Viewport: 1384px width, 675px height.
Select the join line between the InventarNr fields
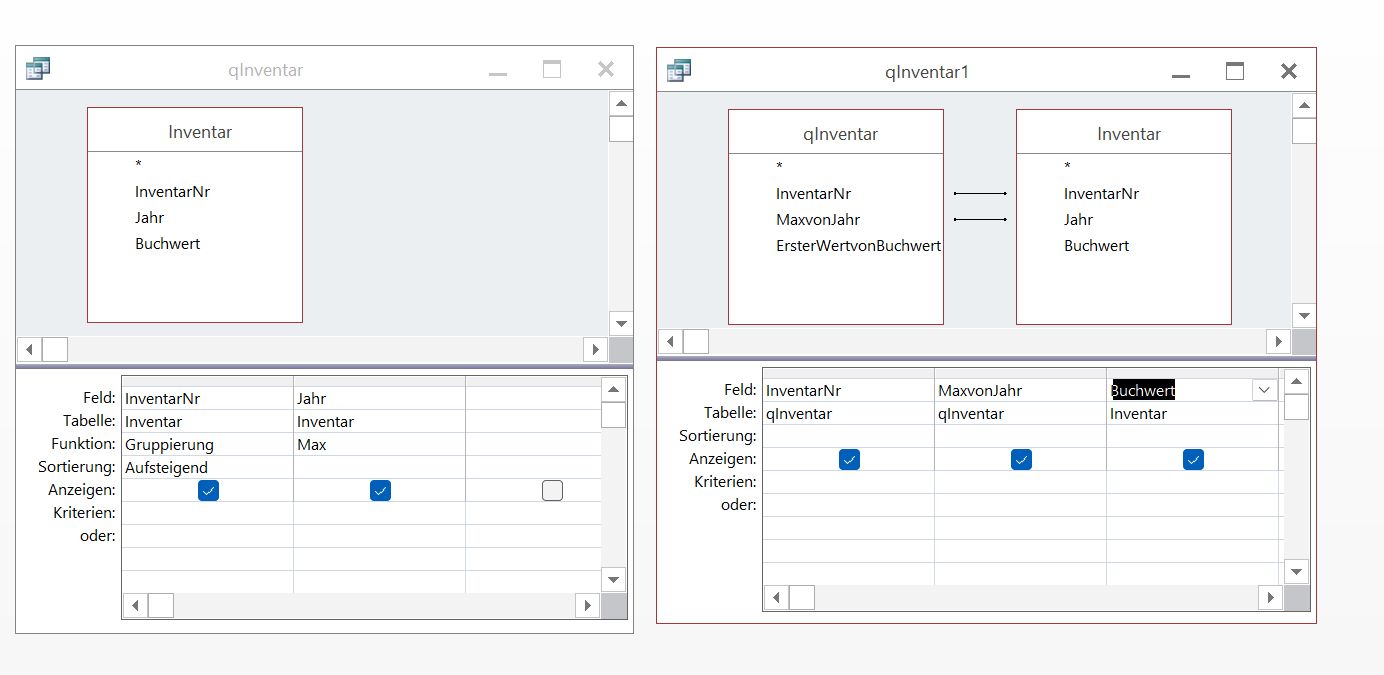tap(980, 193)
